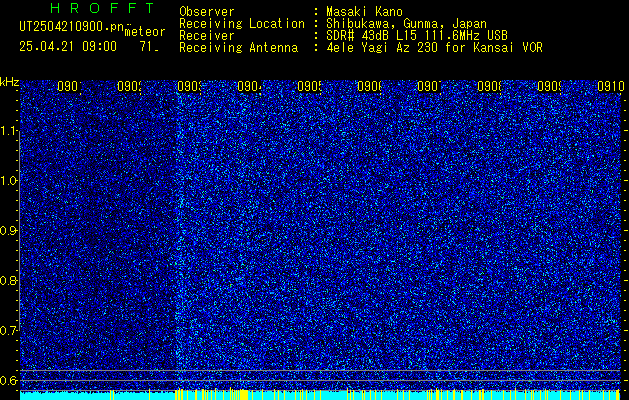The height and width of the screenshot is (400, 629).
Task: Click the time label just before 0910
Action: pyautogui.click(x=549, y=86)
